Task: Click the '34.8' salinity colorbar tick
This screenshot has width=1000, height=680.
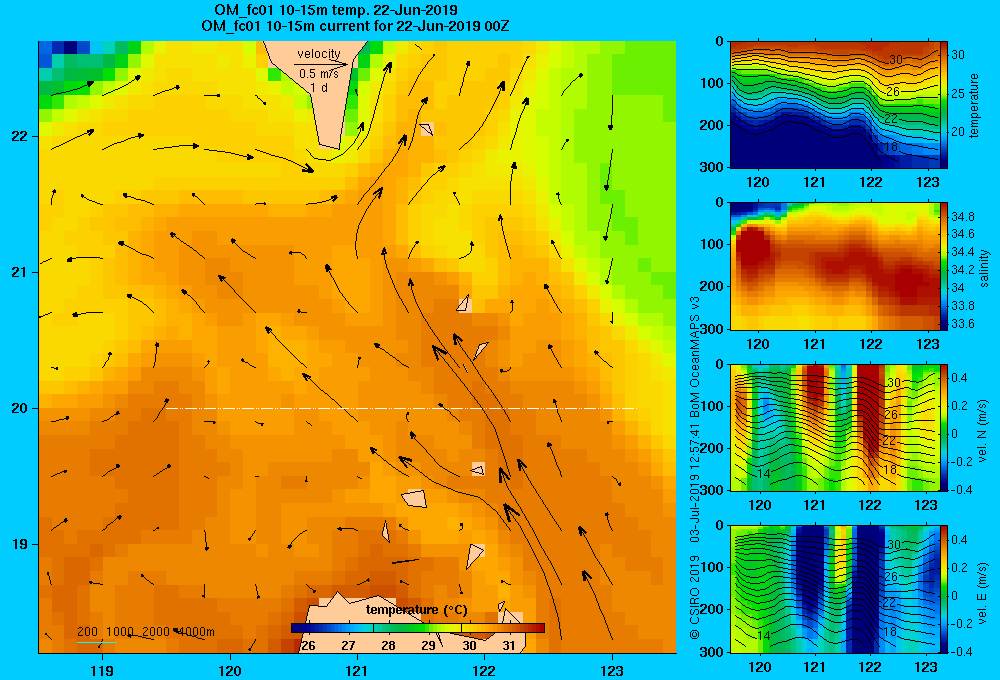Action: tap(963, 217)
